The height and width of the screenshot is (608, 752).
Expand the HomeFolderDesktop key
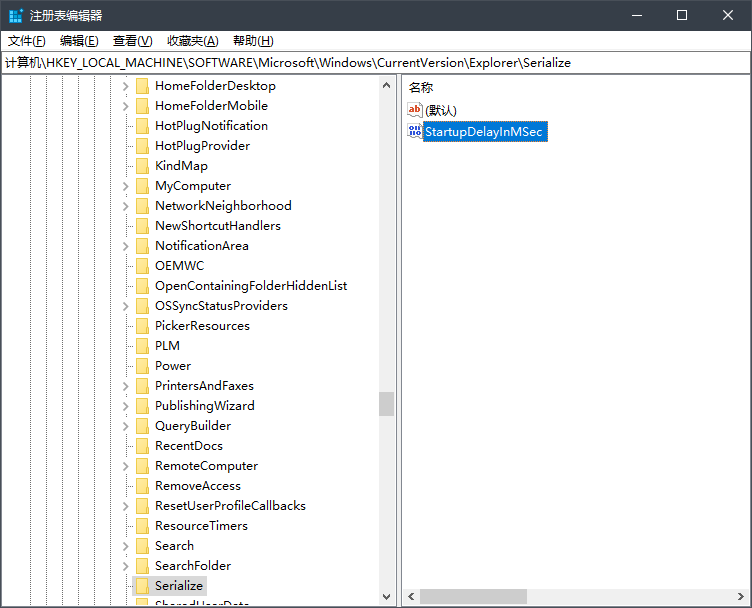126,86
